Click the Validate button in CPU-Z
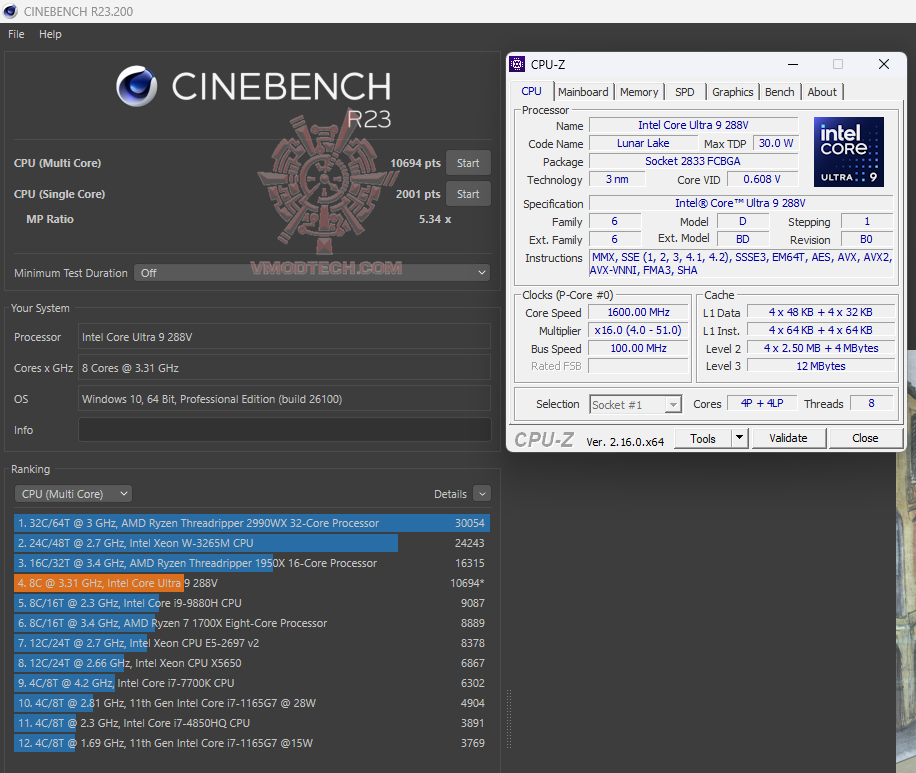Screen dimensions: 916x773 (x=789, y=438)
